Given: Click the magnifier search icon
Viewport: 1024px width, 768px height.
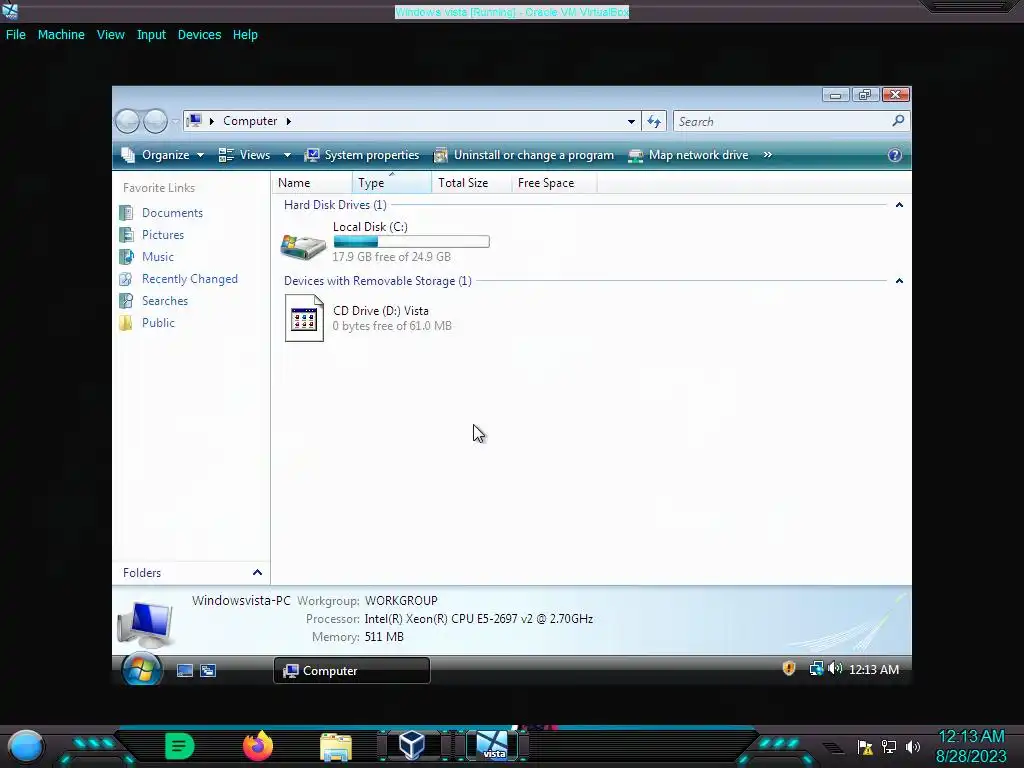Looking at the screenshot, I should pyautogui.click(x=898, y=121).
